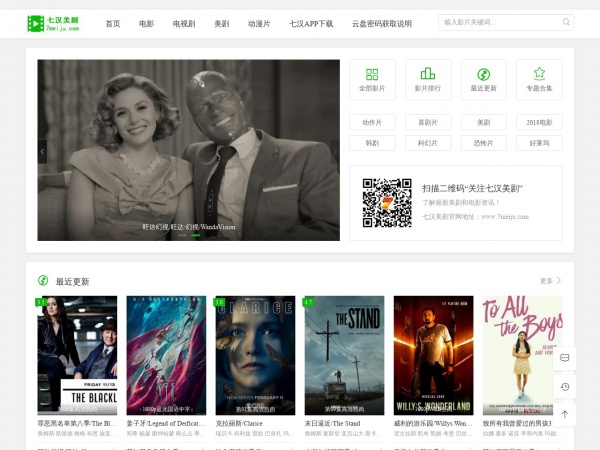Go to 首页 in navigation
Screen dimensions: 600x450
pos(113,24)
